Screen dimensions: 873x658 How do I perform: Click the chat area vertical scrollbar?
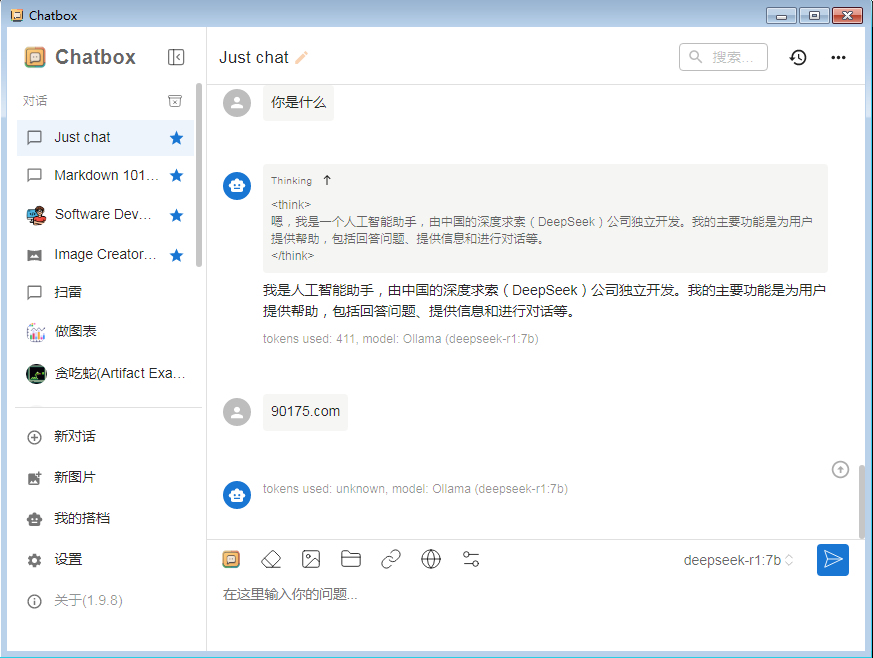(x=862, y=502)
